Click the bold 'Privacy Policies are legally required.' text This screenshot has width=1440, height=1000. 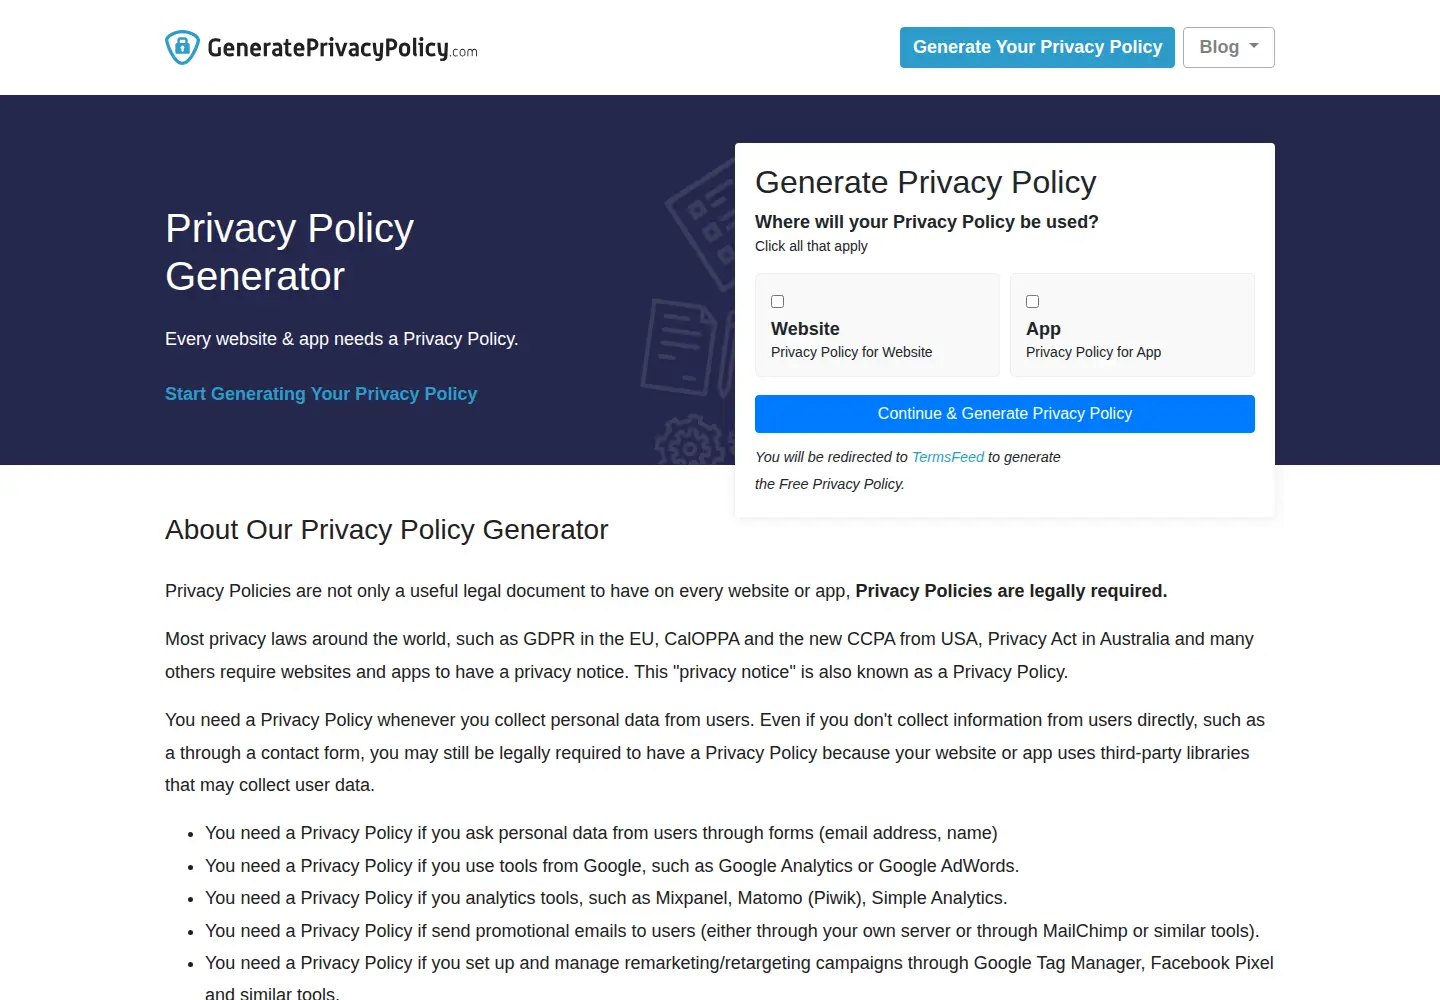coord(1011,591)
